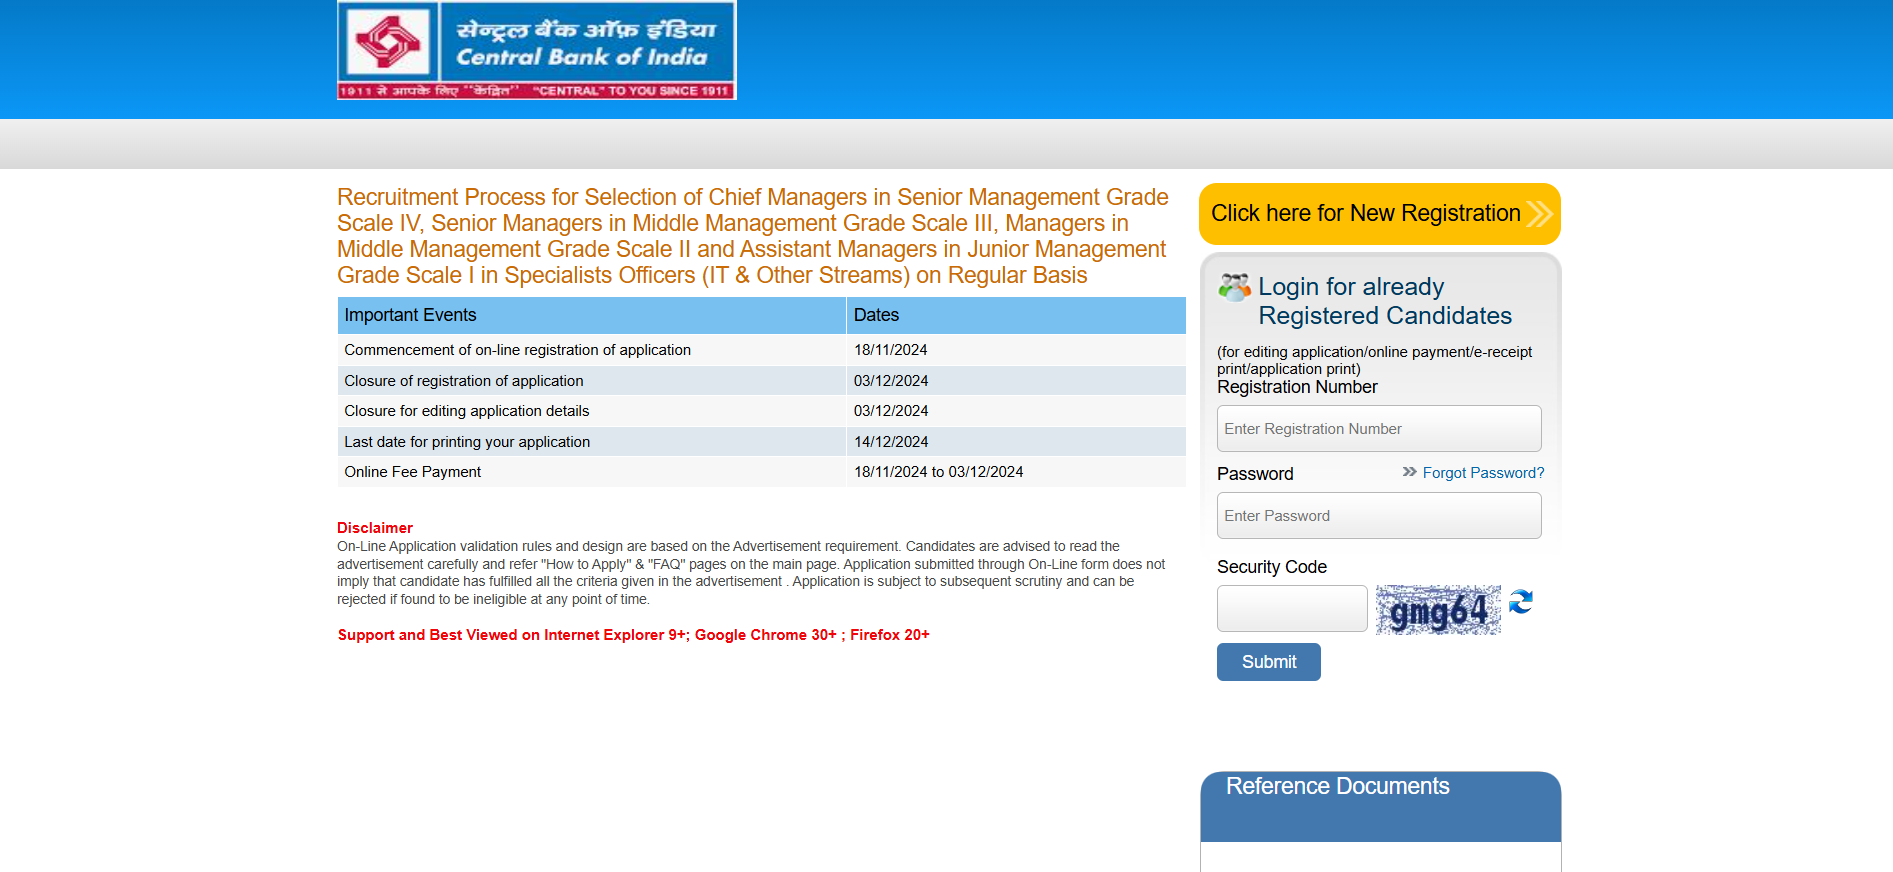The image size is (1893, 872).
Task: Click the Password label
Action: click(1255, 474)
